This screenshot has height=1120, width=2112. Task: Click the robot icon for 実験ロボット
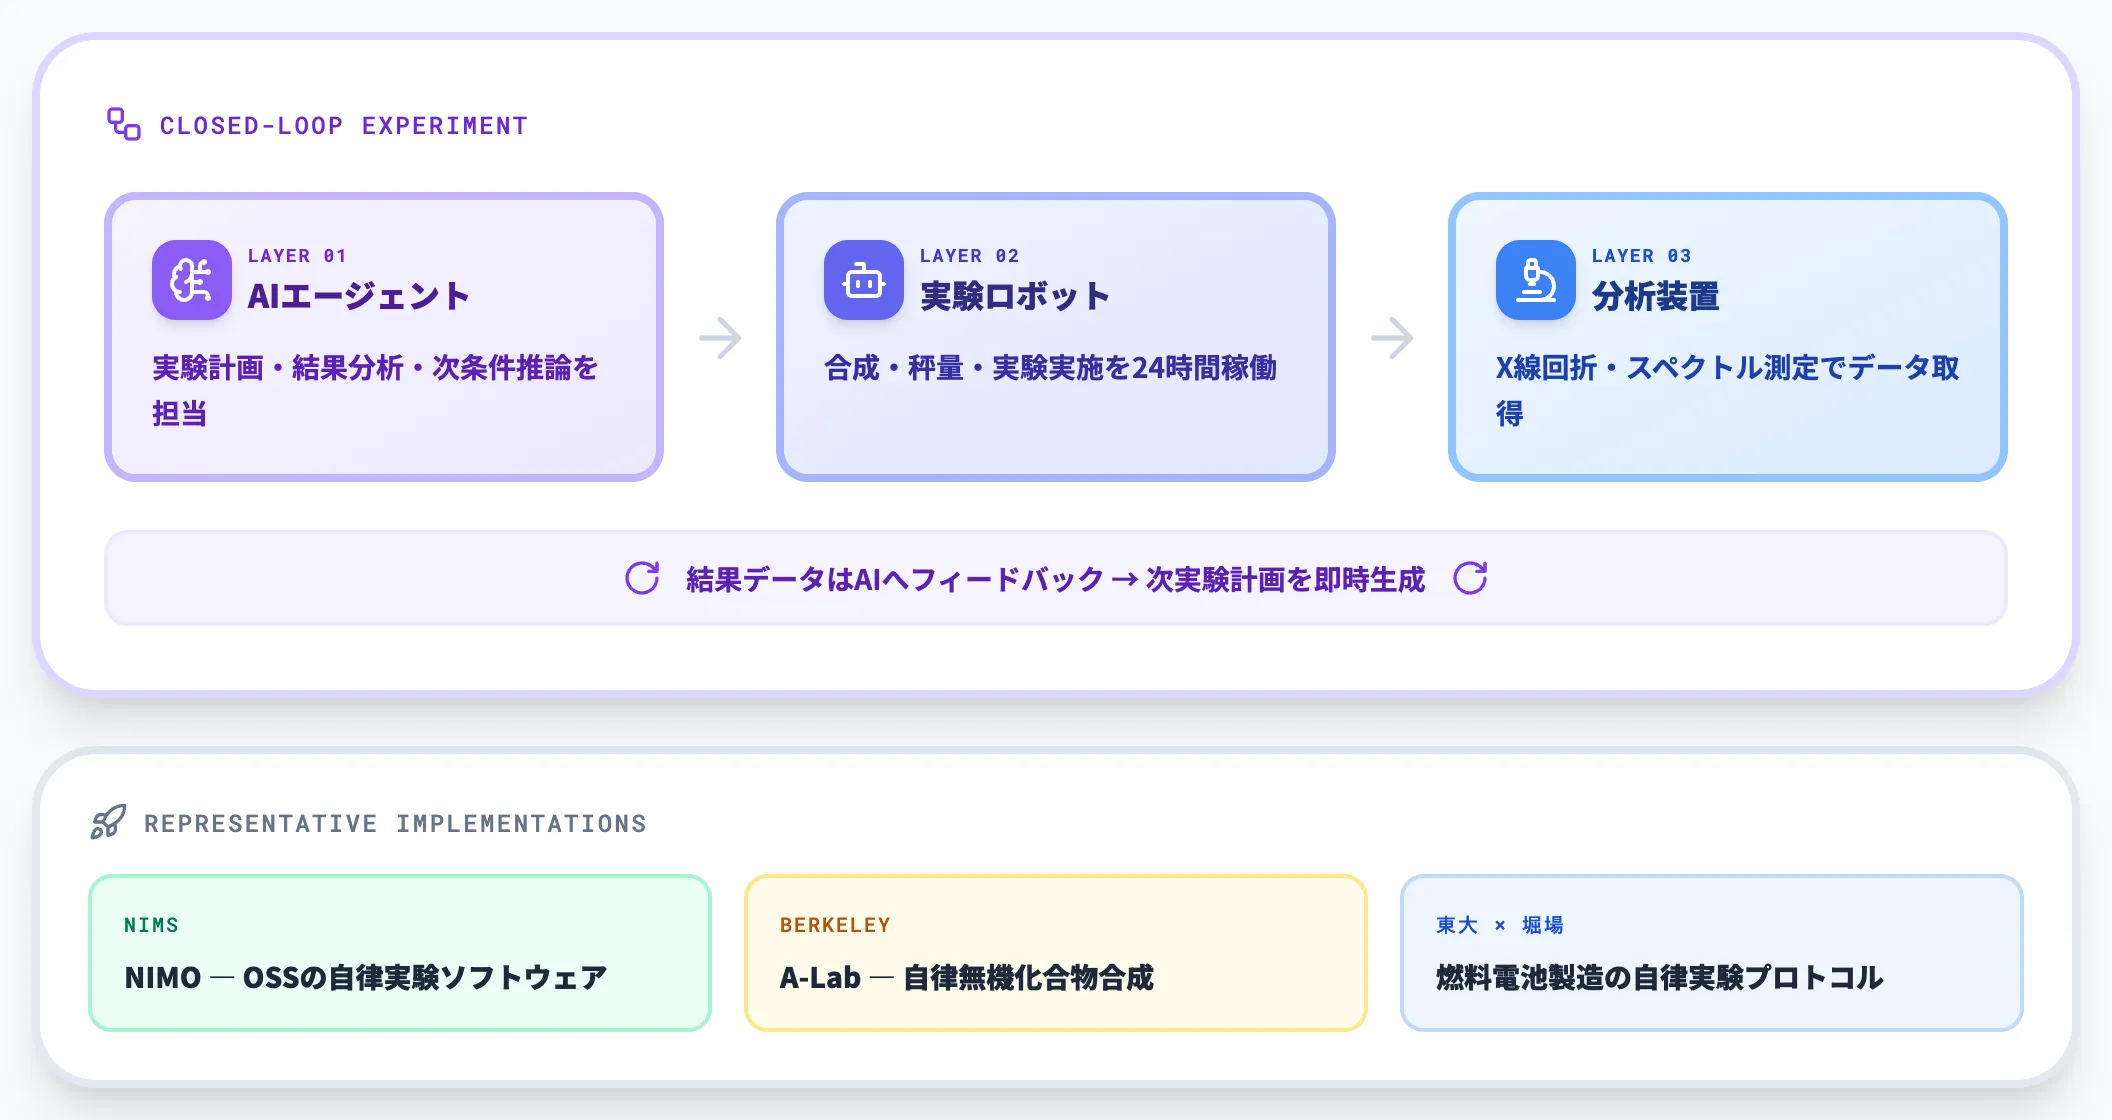[x=864, y=280]
